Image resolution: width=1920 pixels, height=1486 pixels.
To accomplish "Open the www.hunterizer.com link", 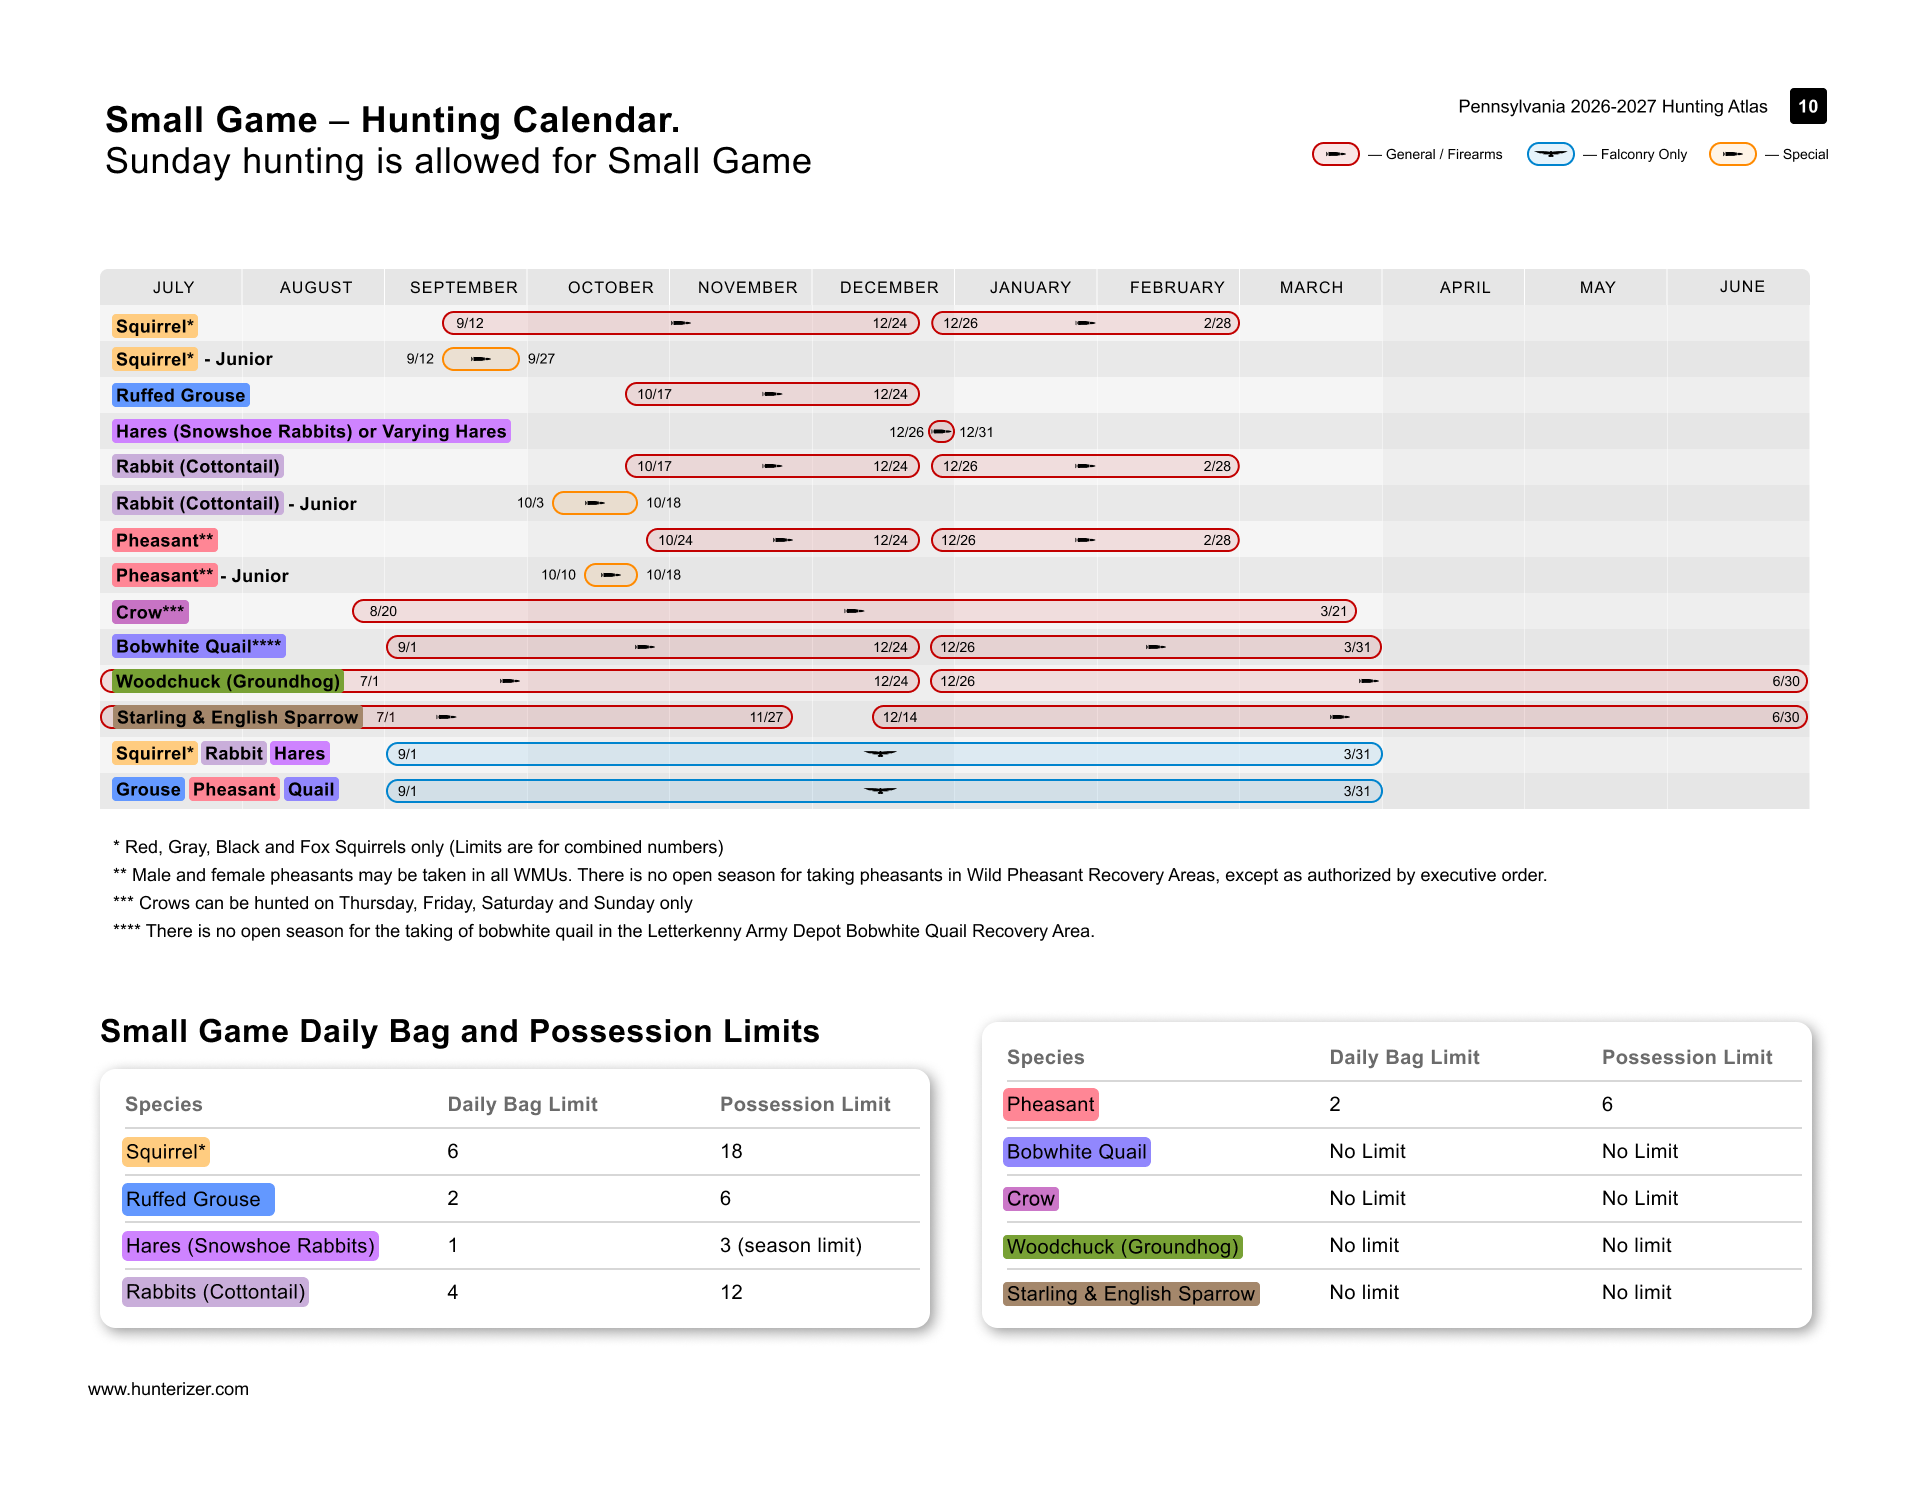I will [168, 1389].
